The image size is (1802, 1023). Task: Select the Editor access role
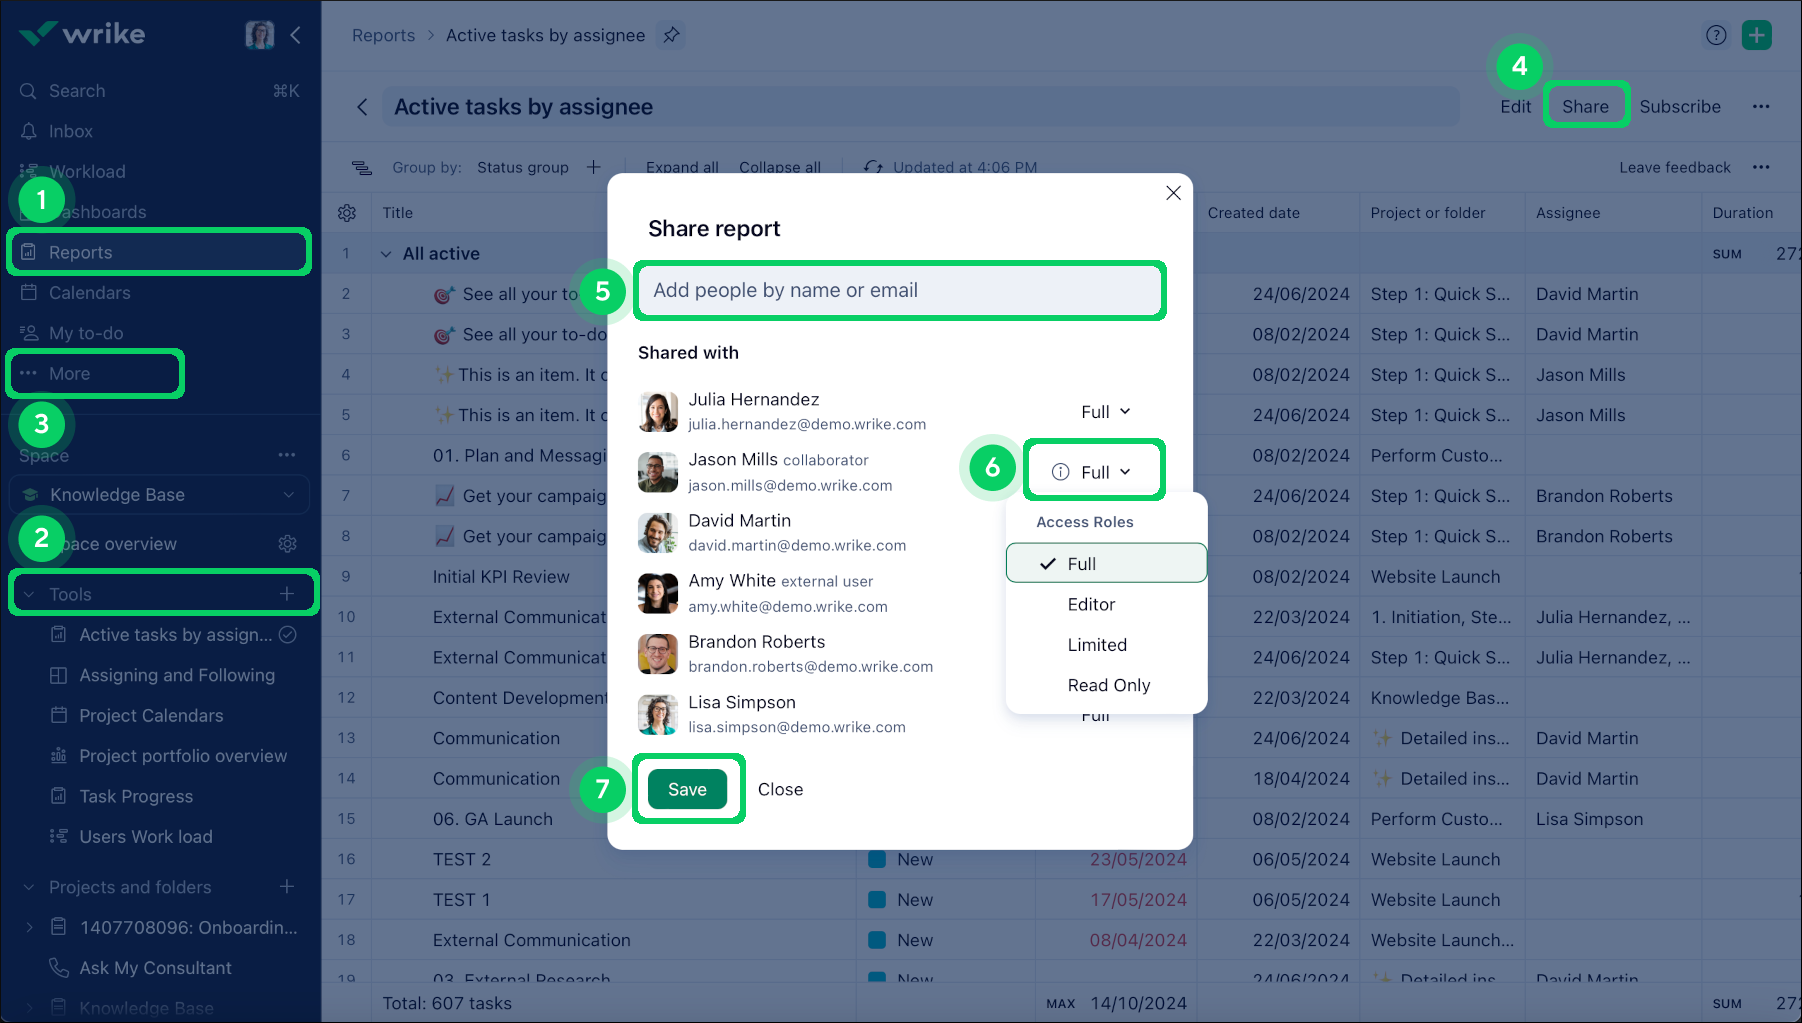(1091, 604)
